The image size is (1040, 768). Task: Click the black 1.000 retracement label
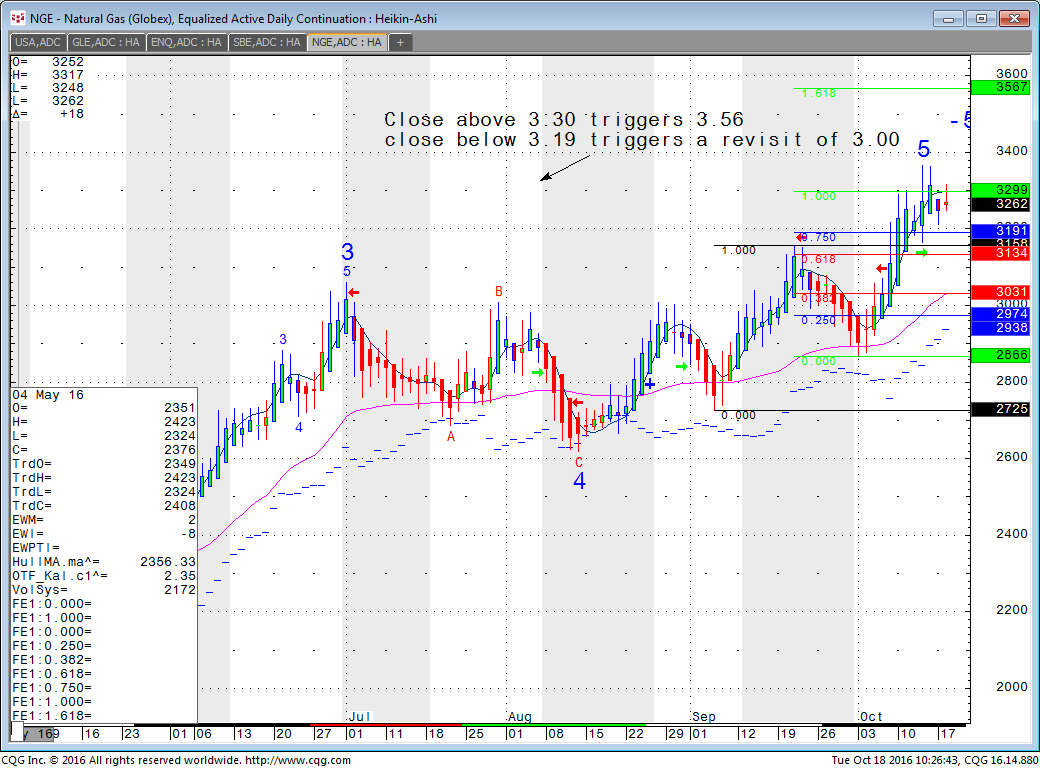[x=738, y=250]
